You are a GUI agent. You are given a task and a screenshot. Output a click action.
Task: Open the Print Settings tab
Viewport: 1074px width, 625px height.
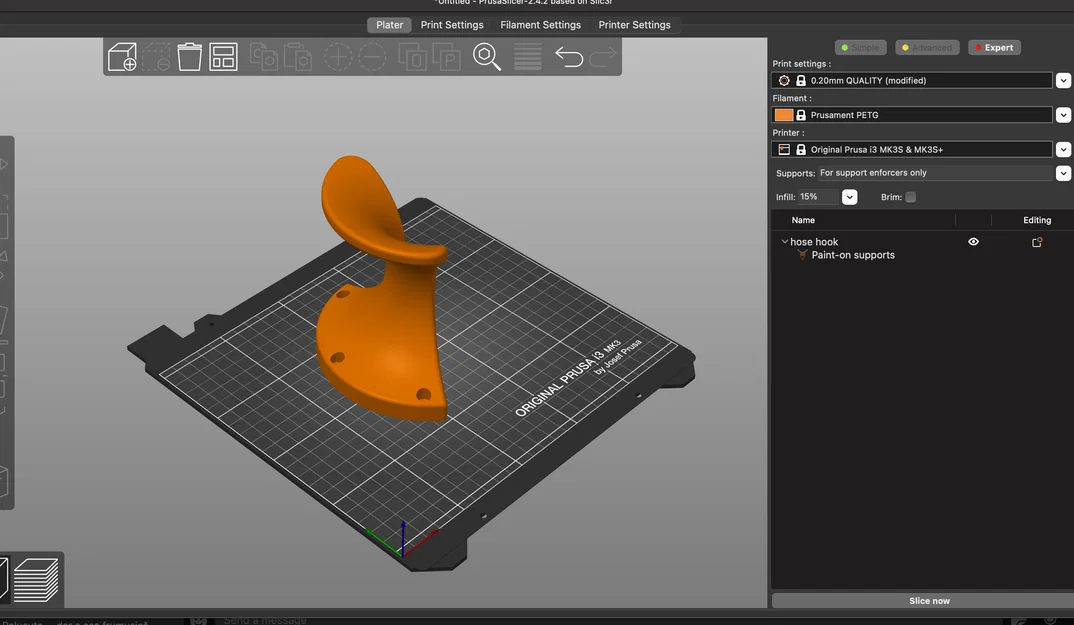tap(452, 25)
